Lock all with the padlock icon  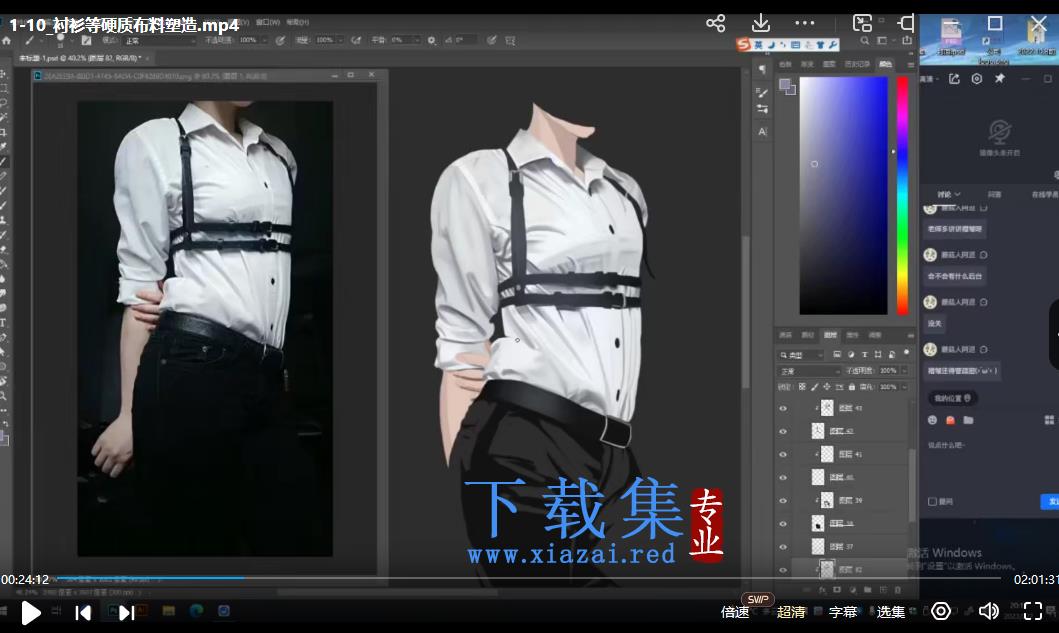point(852,387)
